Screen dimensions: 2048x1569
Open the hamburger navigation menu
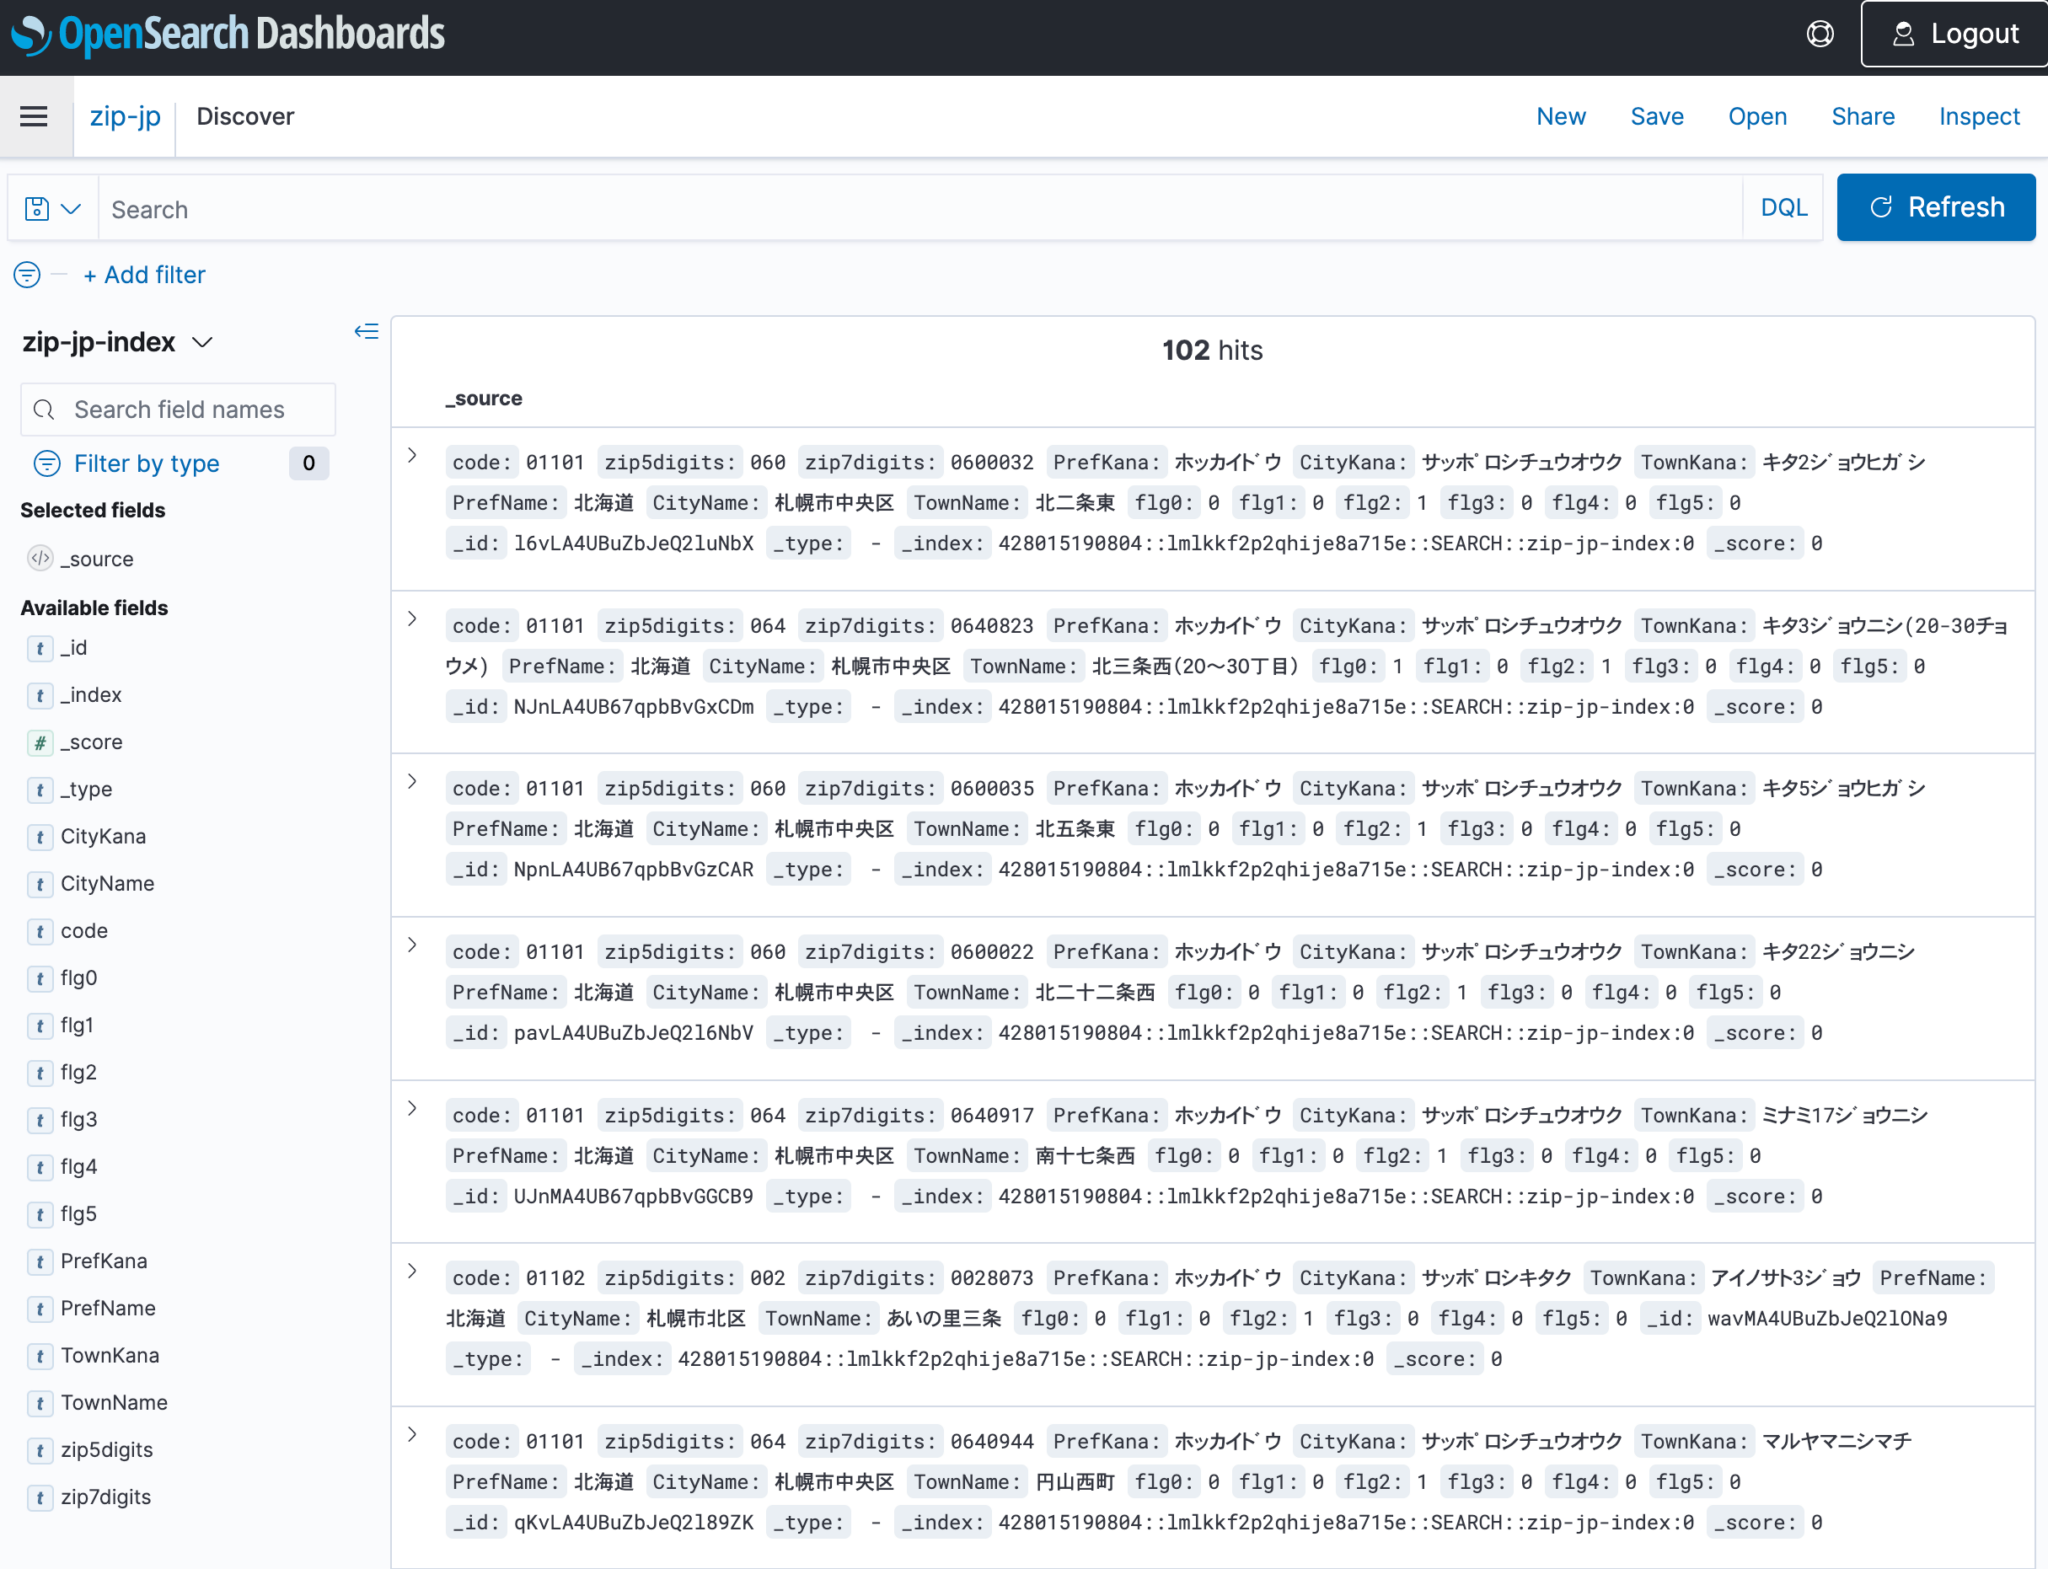pyautogui.click(x=33, y=116)
